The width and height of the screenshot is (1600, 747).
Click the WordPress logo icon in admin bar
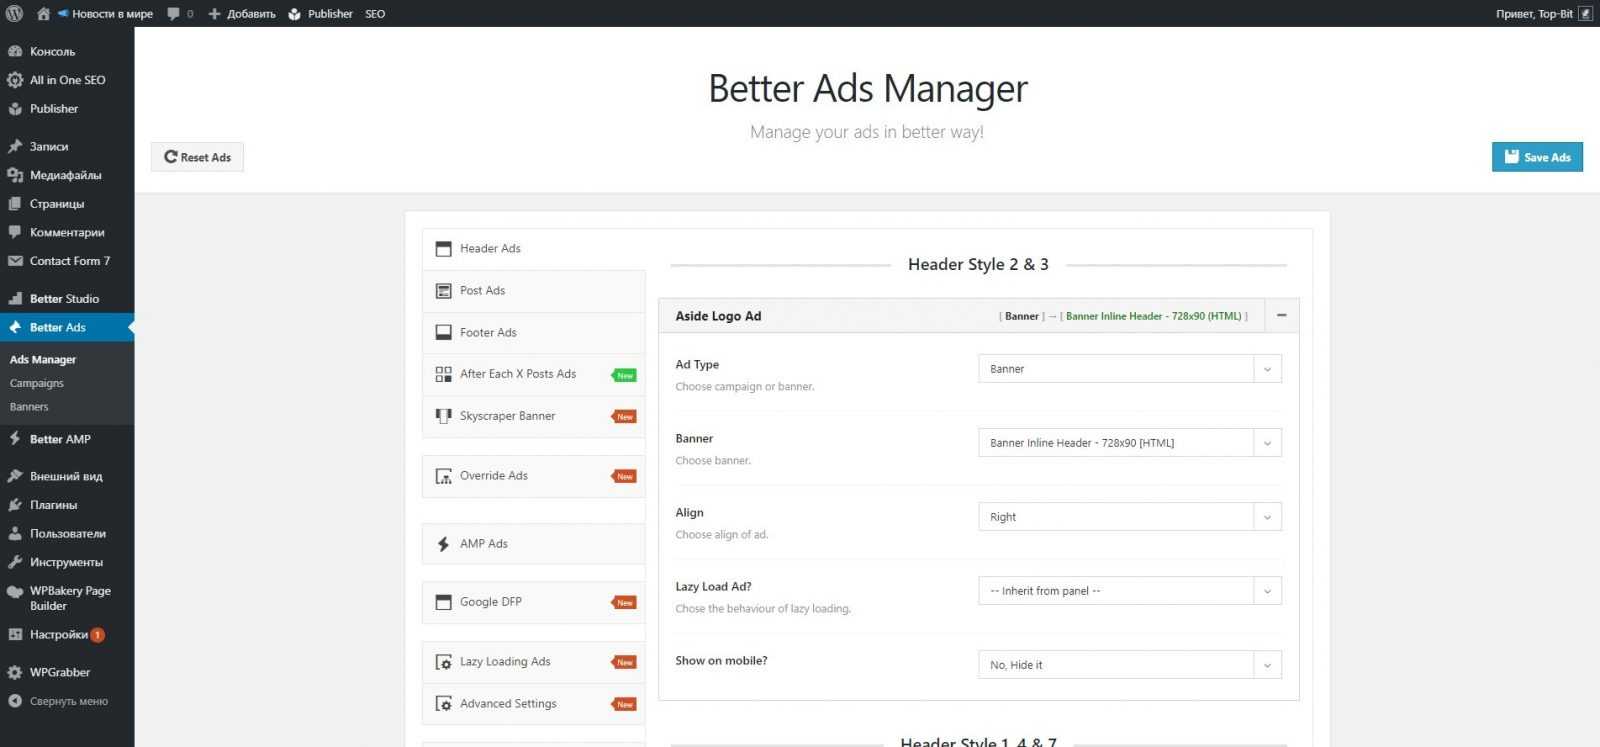[14, 13]
